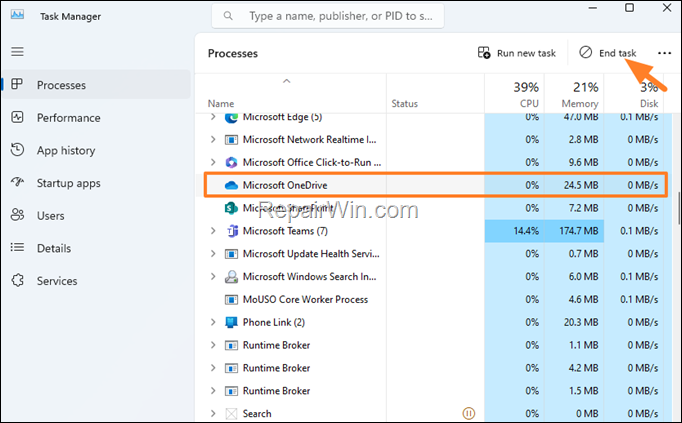Click the 174.7 MB memory value
The width and height of the screenshot is (682, 423).
(x=578, y=231)
